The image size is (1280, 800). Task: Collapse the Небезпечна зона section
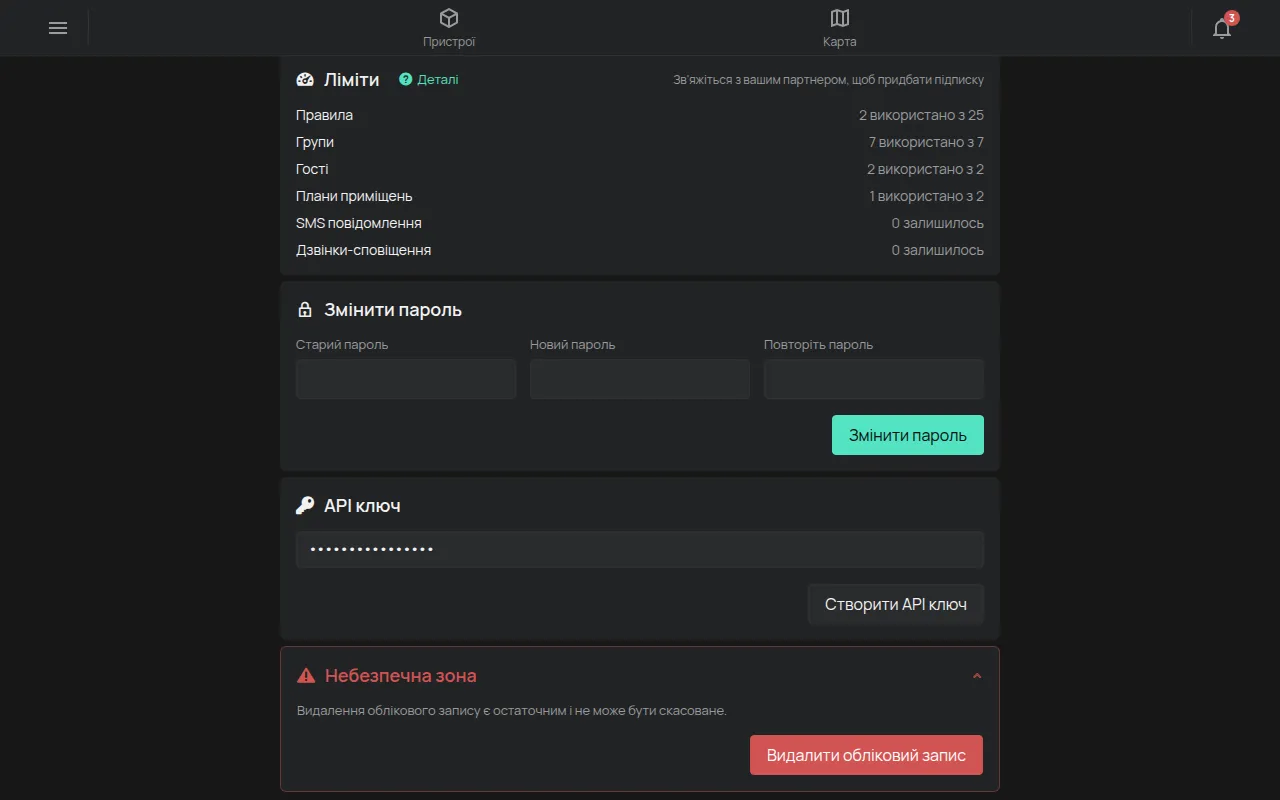[977, 676]
